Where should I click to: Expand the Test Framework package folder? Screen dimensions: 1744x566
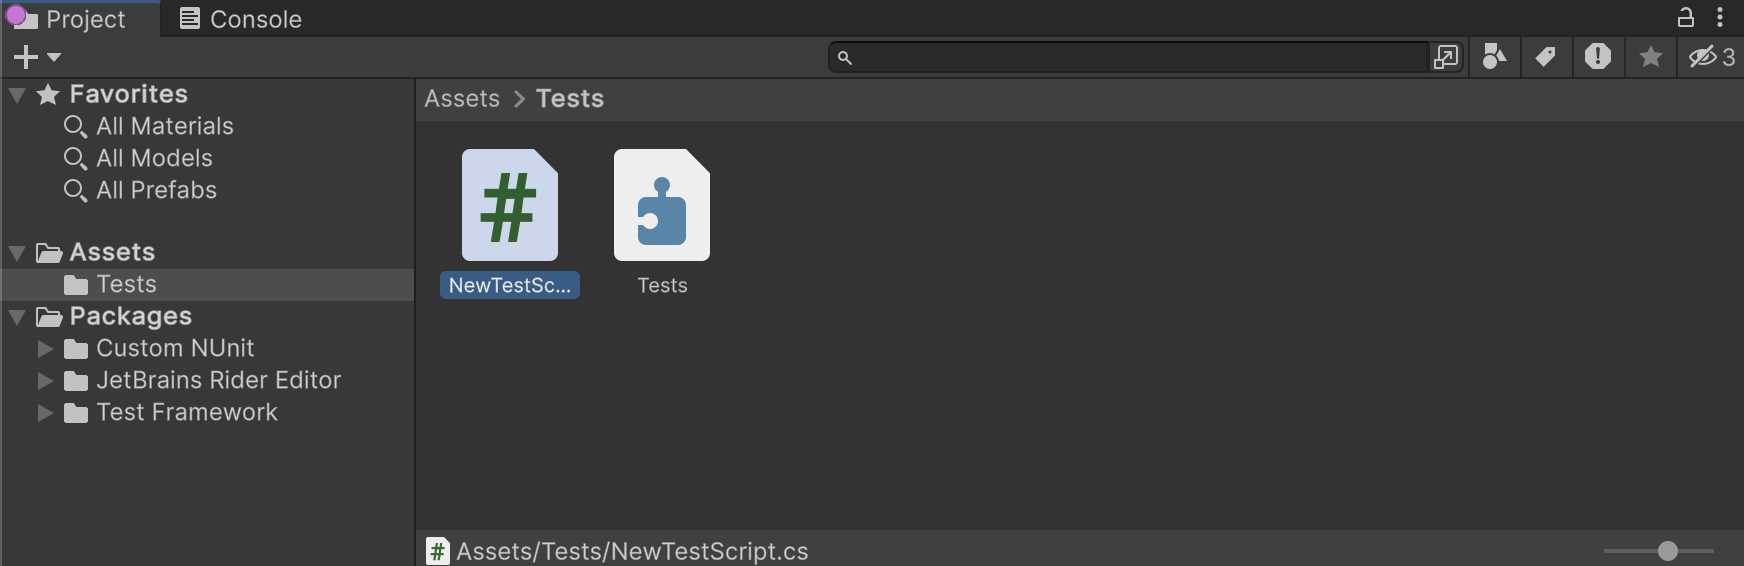click(x=45, y=413)
